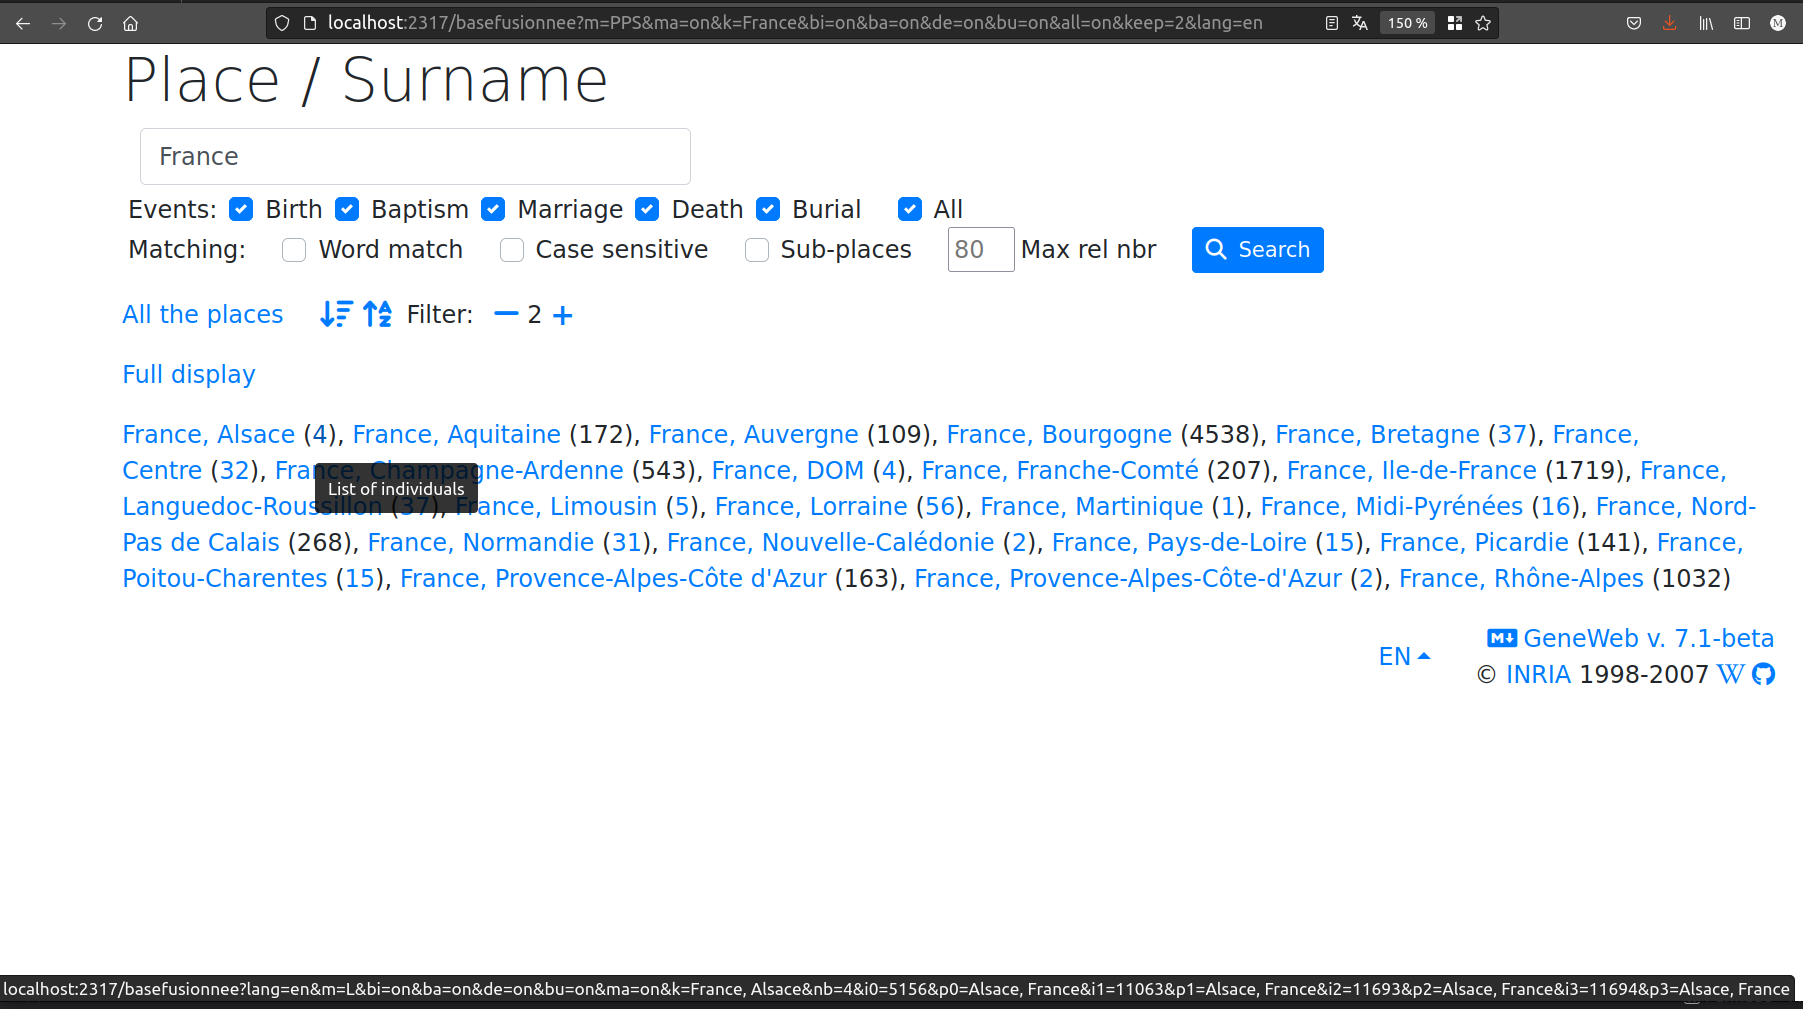1803x1009 pixels.
Task: Increase the filter value with the plus
Action: 563,314
